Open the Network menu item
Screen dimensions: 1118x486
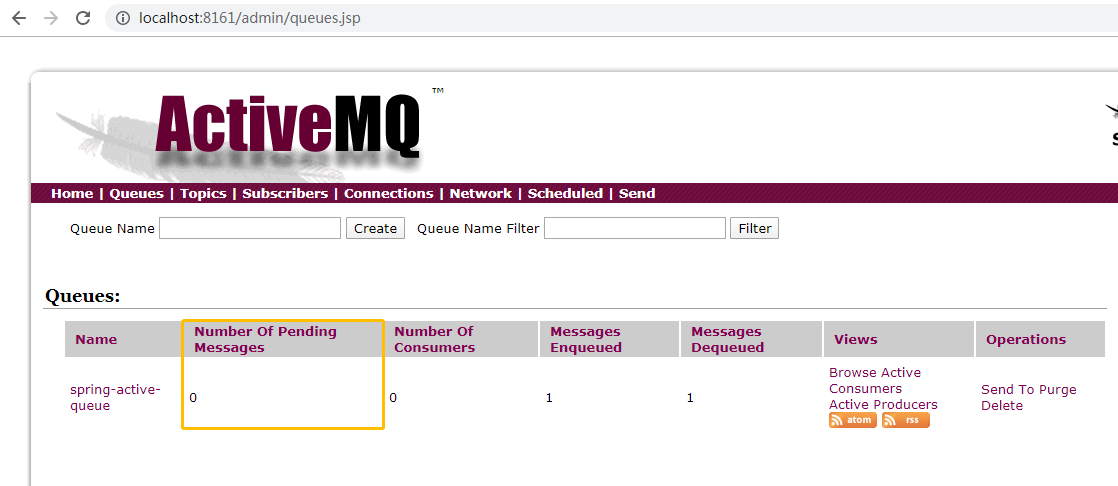481,194
